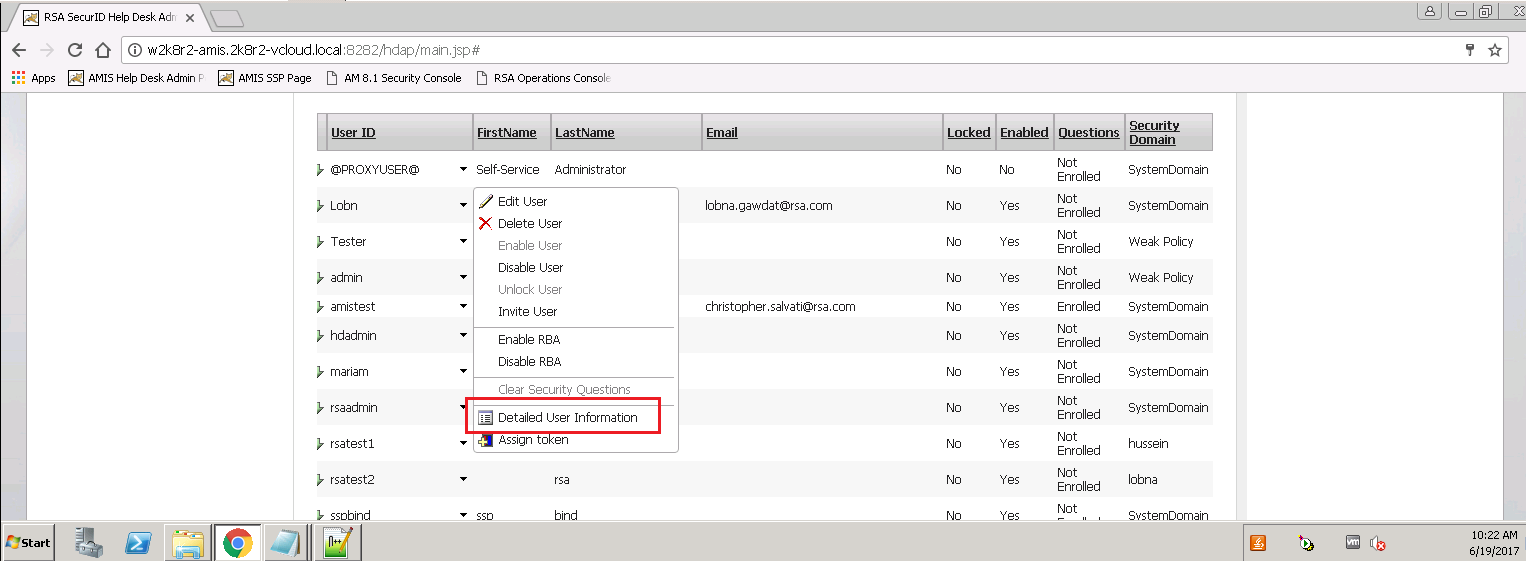1526x561 pixels.
Task: Expand the amistest row triangle
Action: (x=321, y=307)
